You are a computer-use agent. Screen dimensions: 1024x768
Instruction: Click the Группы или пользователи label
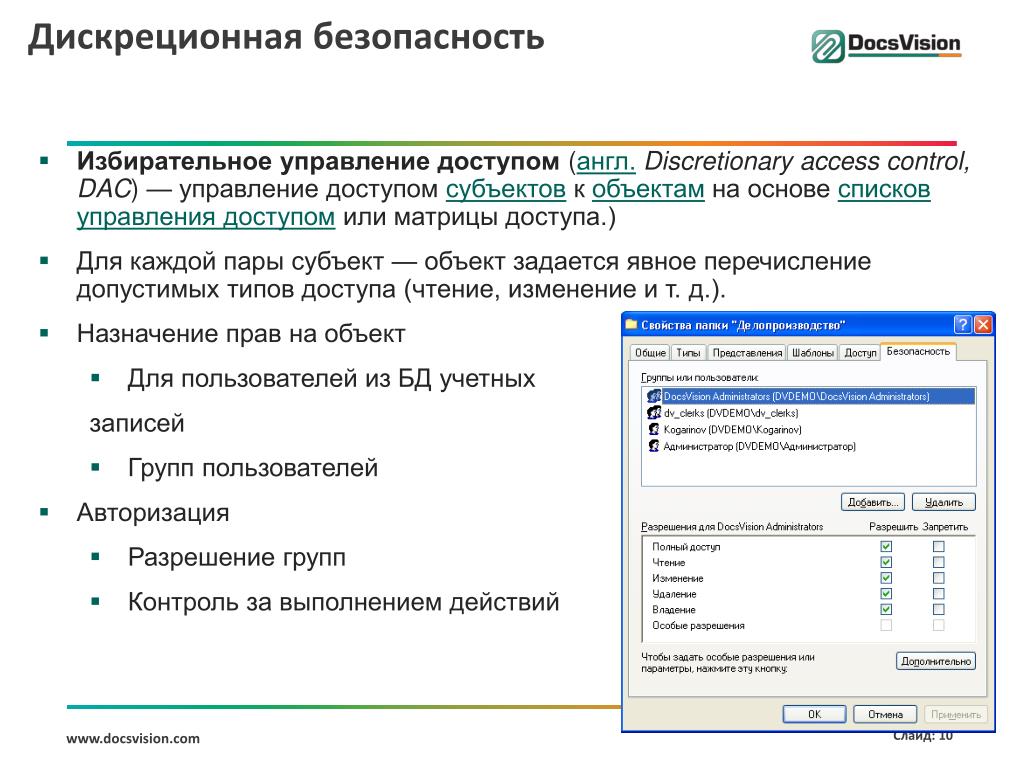699,377
